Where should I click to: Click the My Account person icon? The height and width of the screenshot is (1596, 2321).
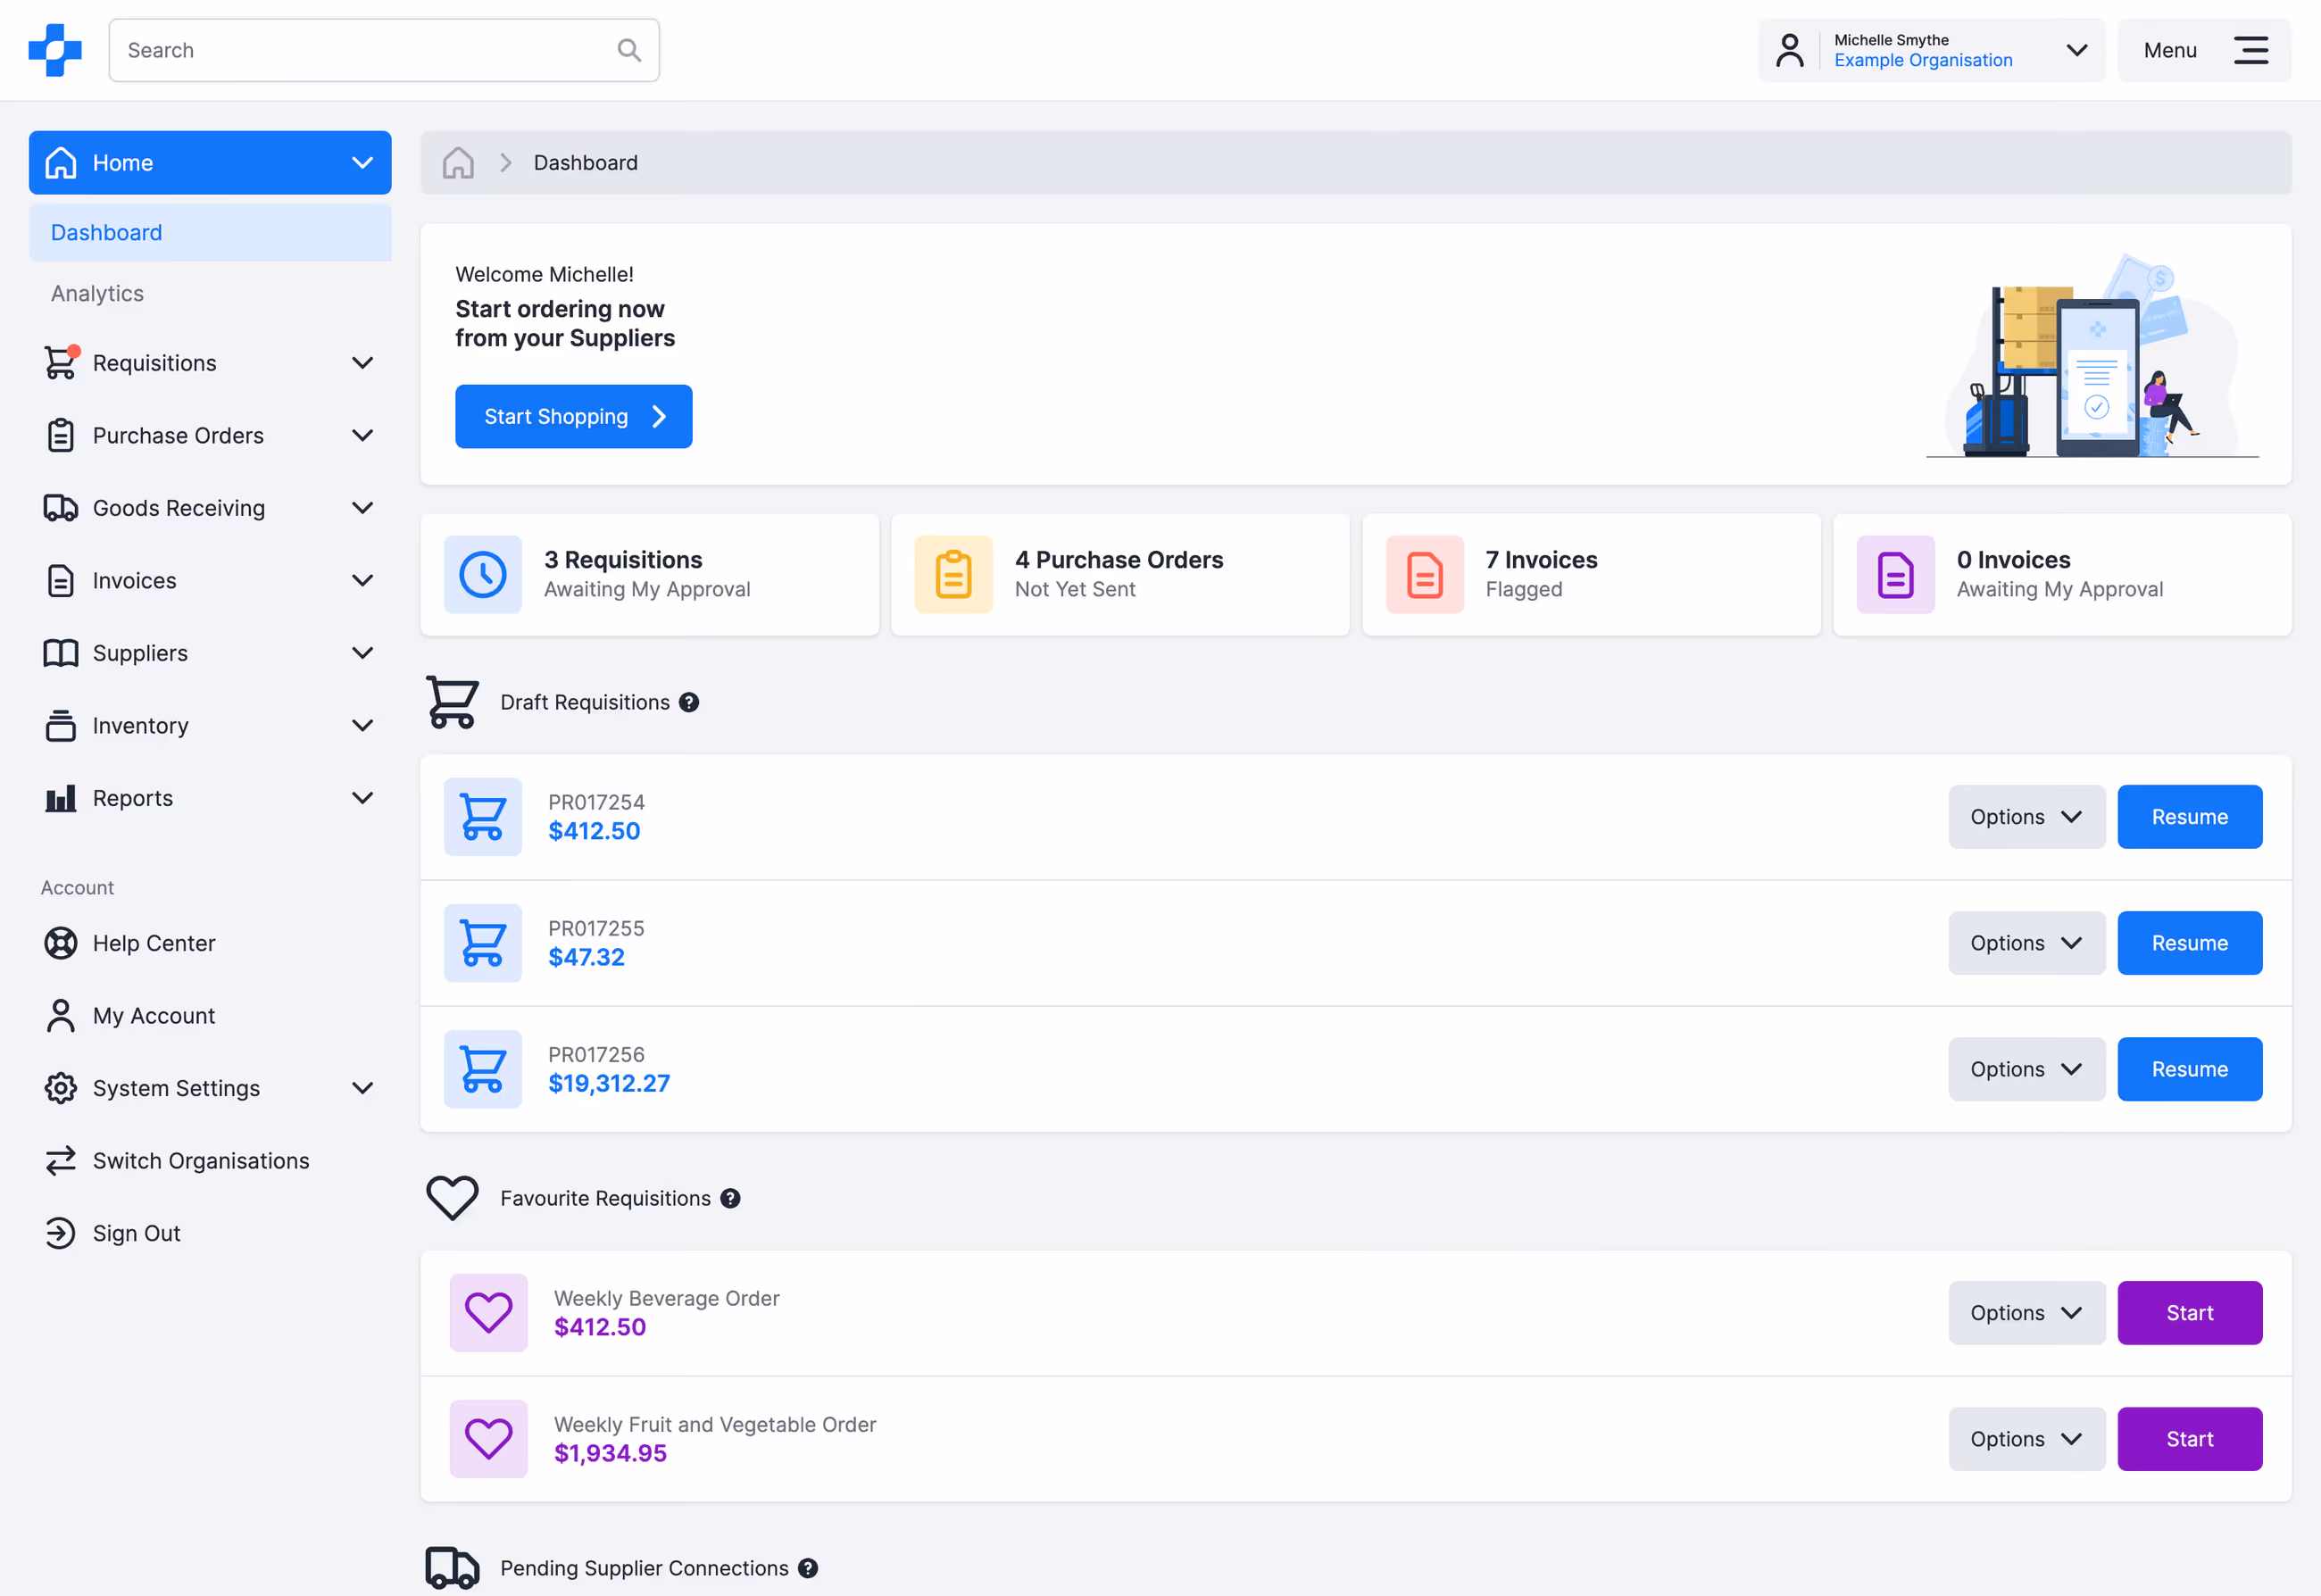[61, 1015]
